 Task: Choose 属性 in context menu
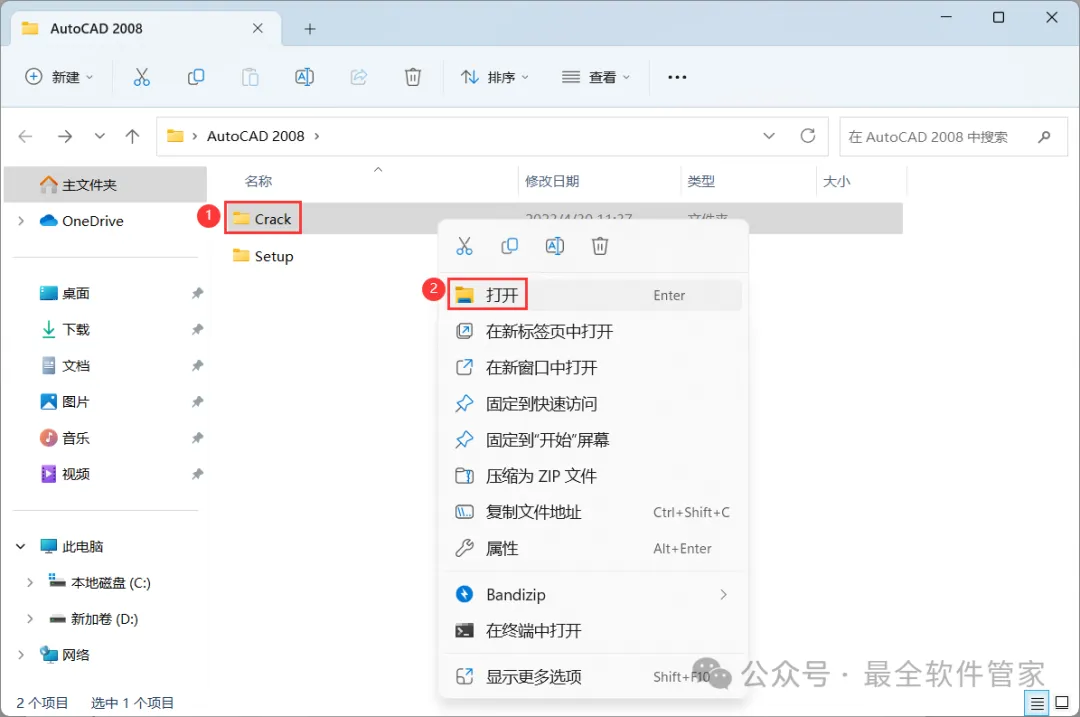tap(593, 548)
